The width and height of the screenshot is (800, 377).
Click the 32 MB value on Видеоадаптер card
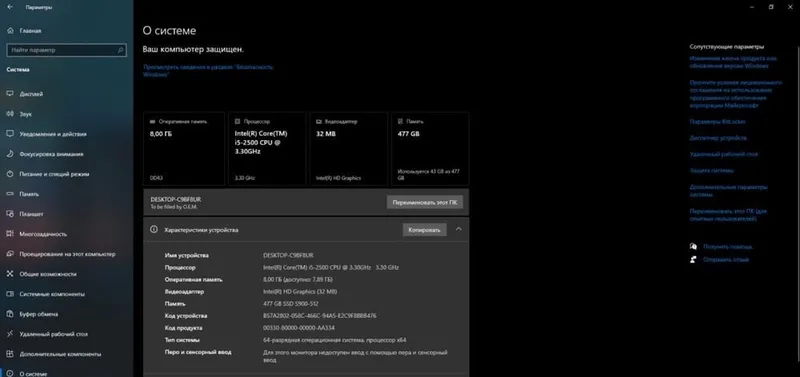(326, 134)
